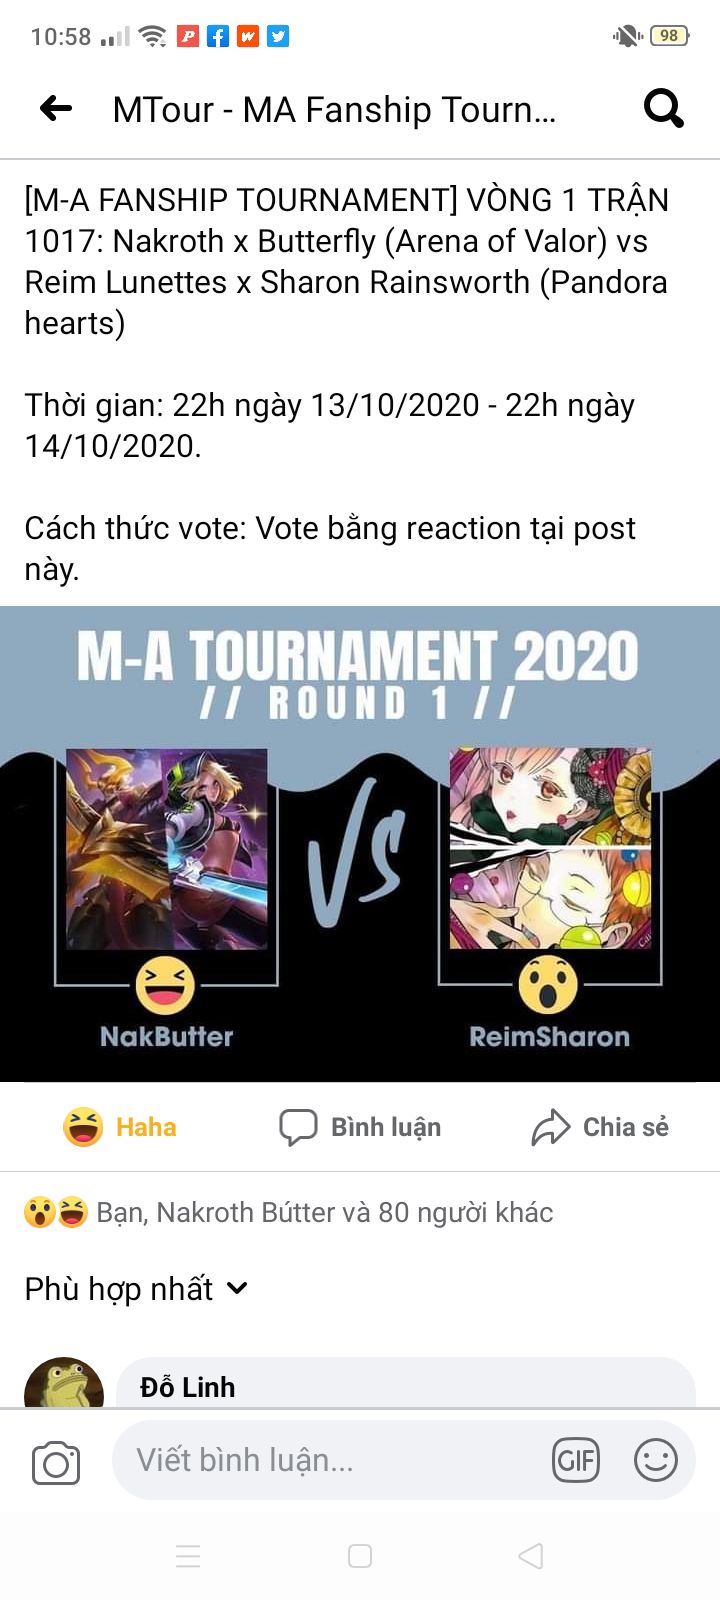Open the camera icon to attach photo

click(x=56, y=1463)
